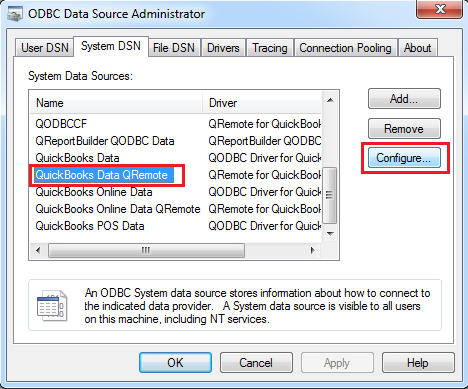Select QuickBooks POS Data row

tap(90, 226)
